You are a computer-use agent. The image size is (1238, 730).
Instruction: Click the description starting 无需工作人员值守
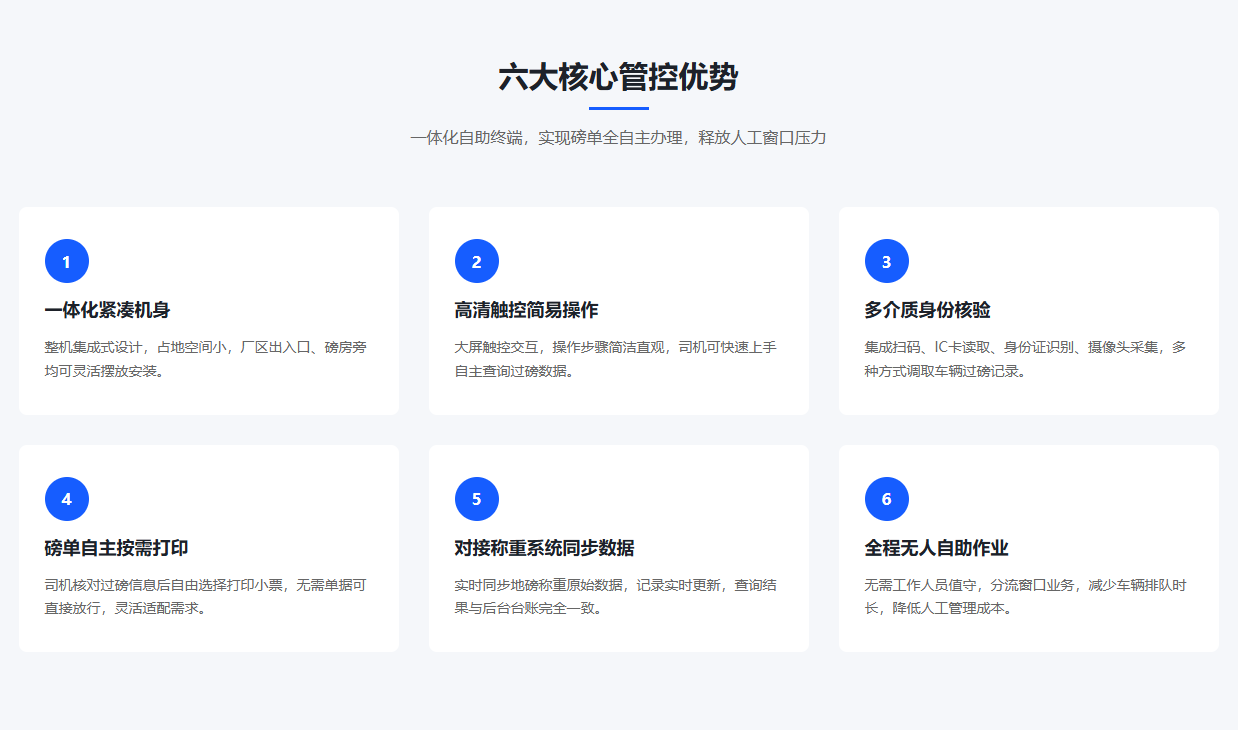(x=1026, y=596)
